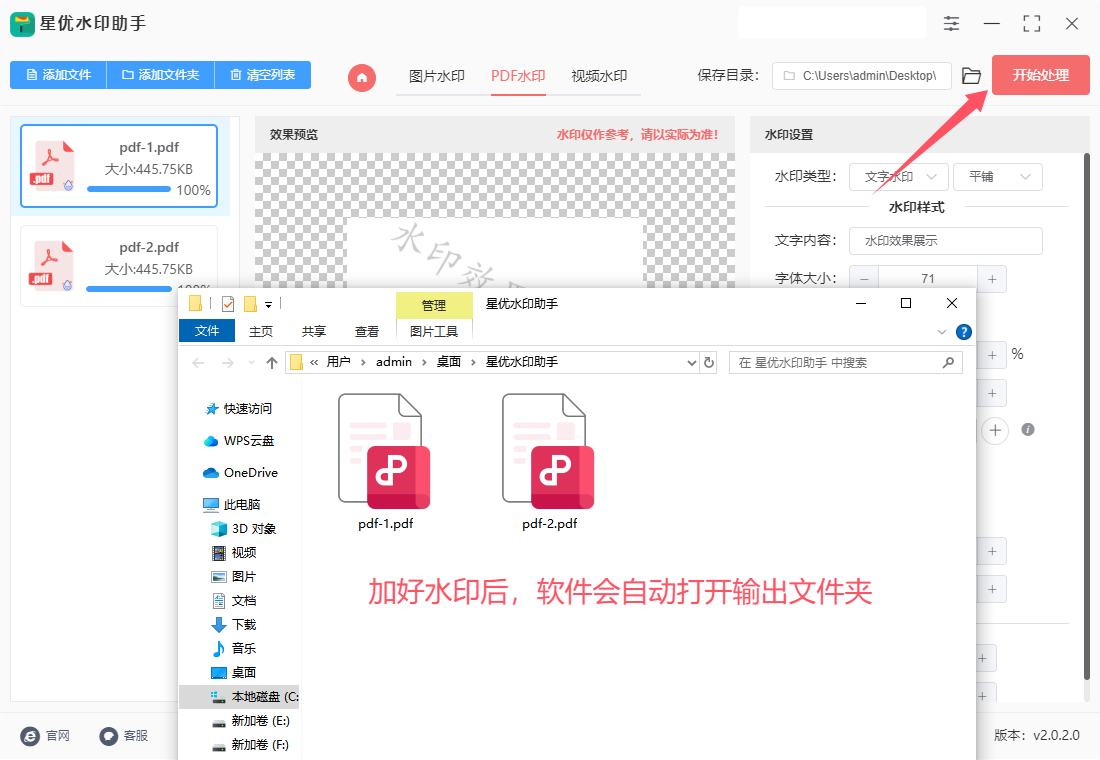Open the folder icon beside the save directory
Viewport: 1100px width, 760px height.
pyautogui.click(x=971, y=76)
